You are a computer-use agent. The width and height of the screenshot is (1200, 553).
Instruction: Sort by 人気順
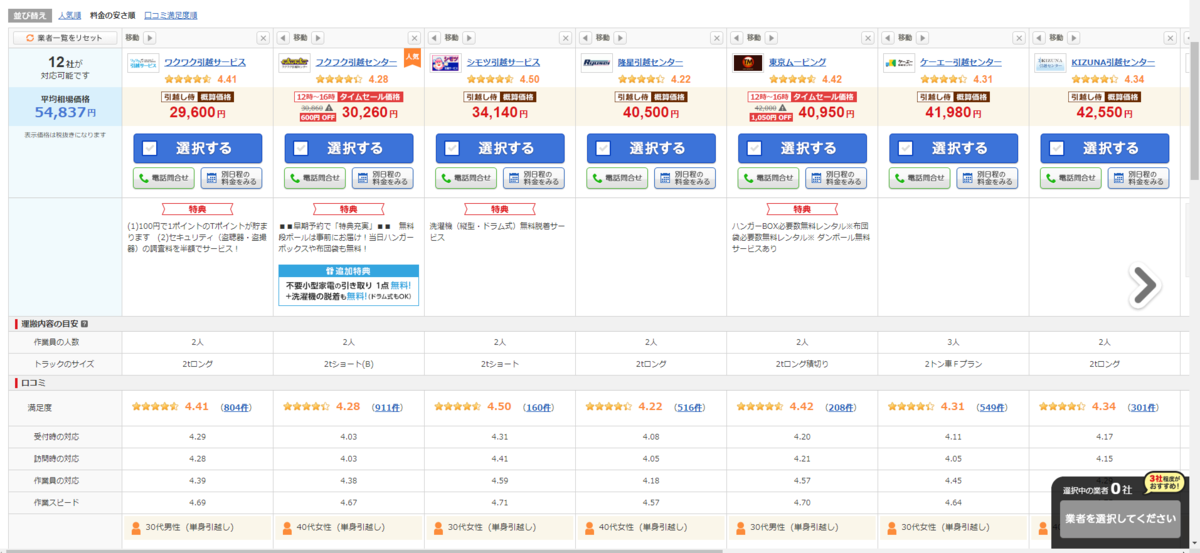click(x=70, y=16)
